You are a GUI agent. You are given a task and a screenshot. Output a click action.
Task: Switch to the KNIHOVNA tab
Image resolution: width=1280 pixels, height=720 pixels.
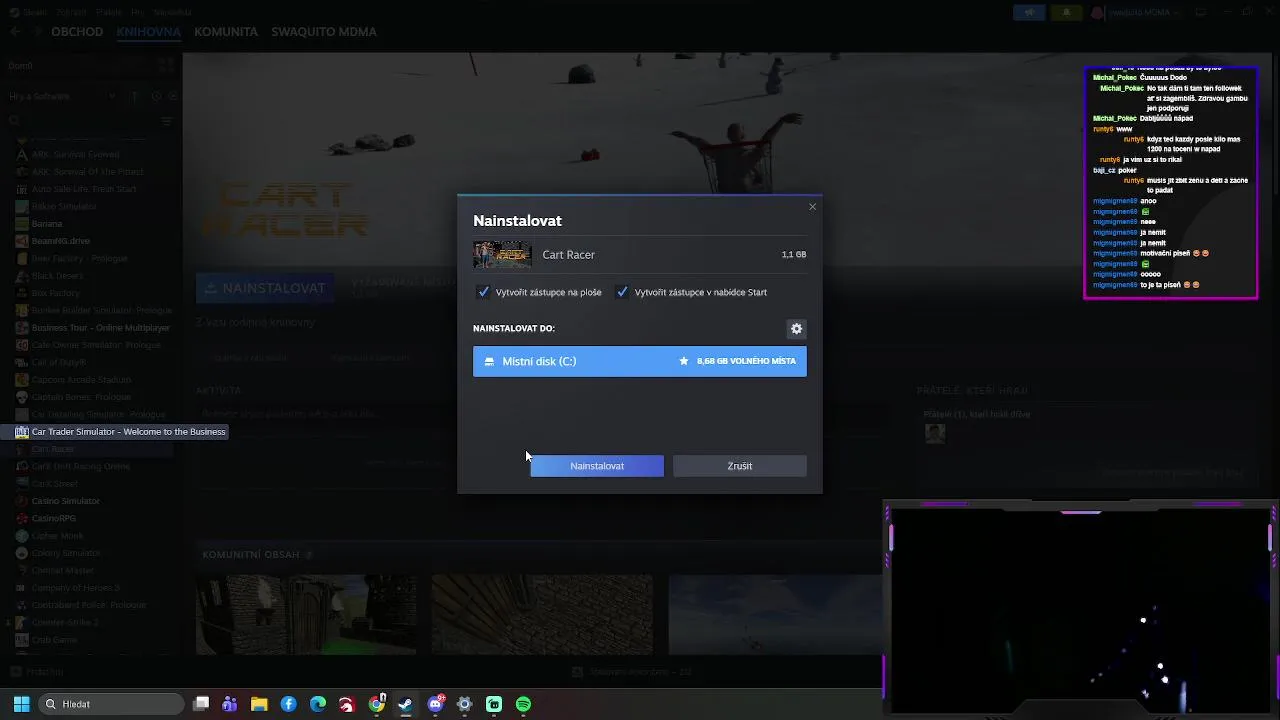pyautogui.click(x=148, y=32)
